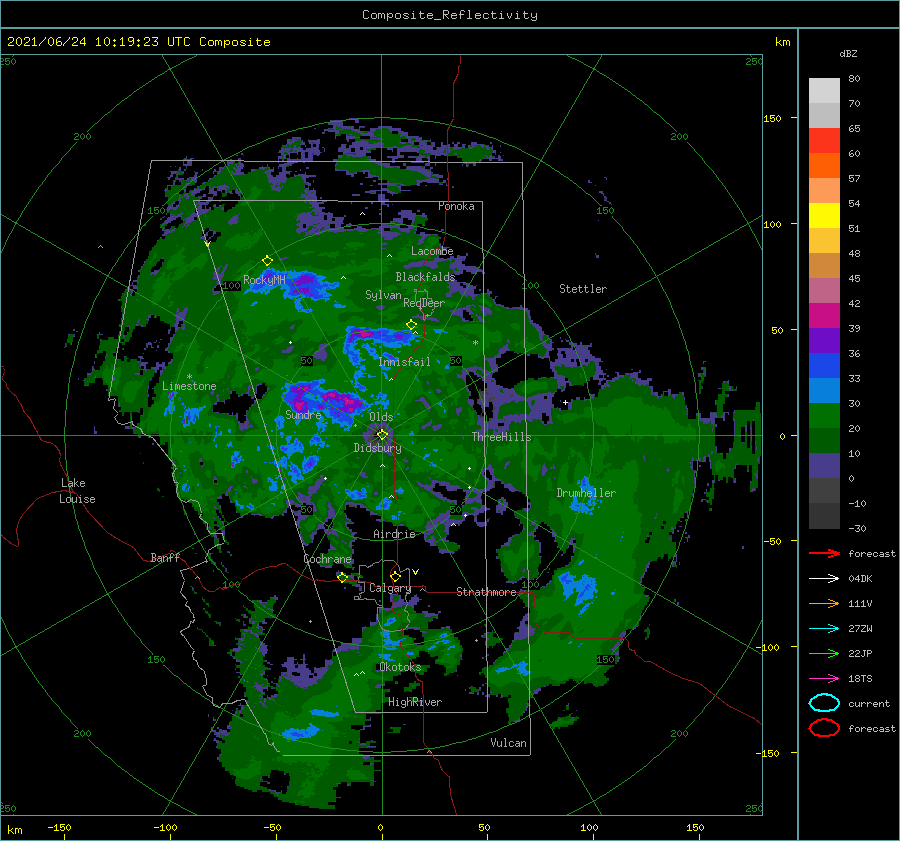Click the Stettler city label
The width and height of the screenshot is (900, 841).
(x=583, y=289)
